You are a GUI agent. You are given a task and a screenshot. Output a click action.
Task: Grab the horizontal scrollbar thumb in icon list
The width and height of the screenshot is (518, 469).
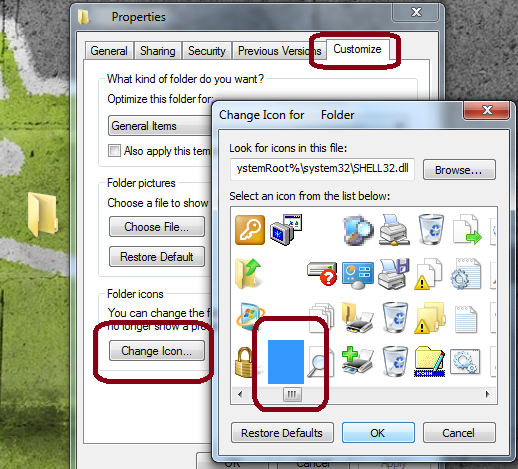[292, 395]
